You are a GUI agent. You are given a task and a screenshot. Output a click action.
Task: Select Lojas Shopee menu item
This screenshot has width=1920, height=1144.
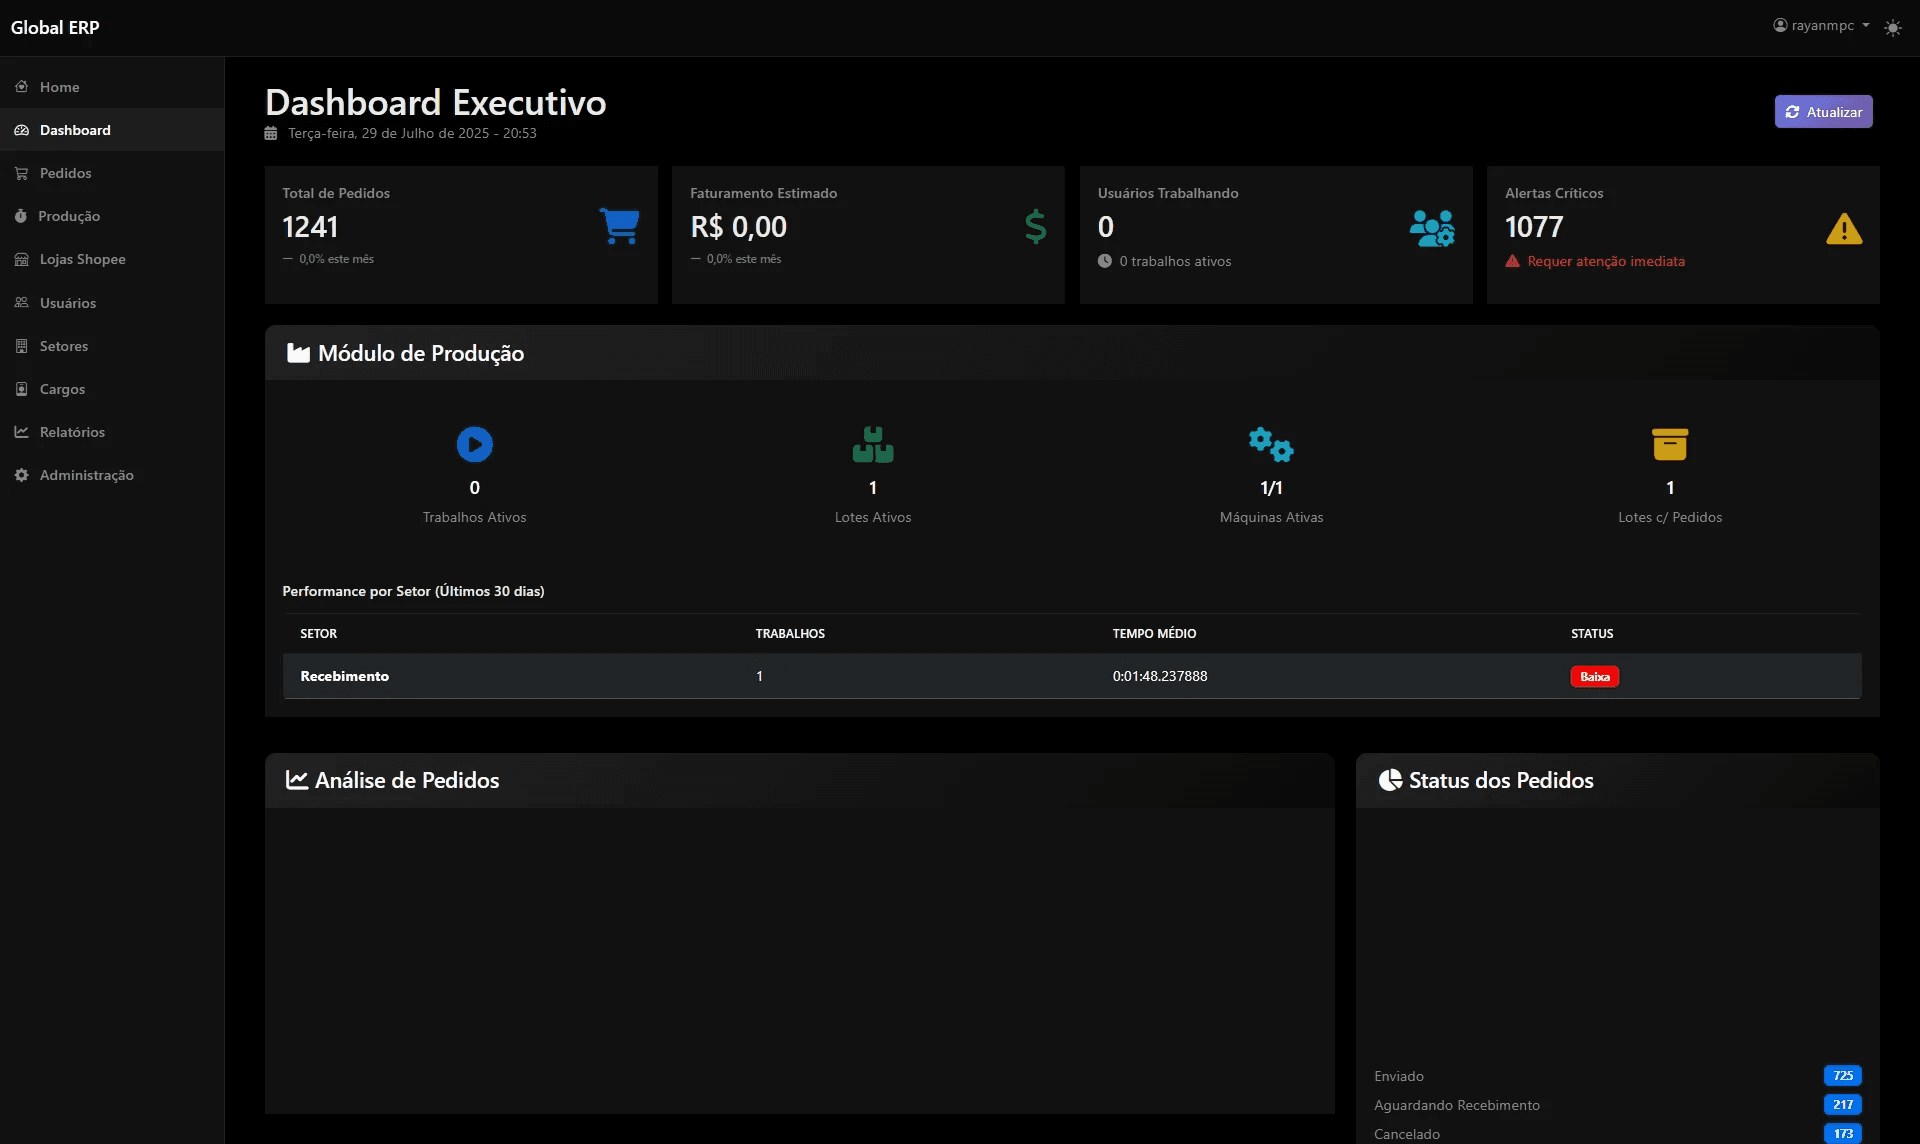82,259
